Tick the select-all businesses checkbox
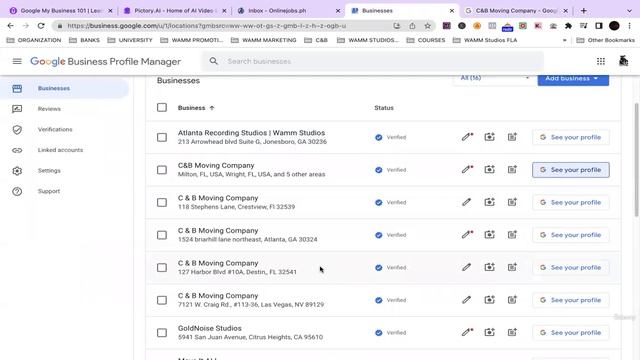 (x=162, y=107)
